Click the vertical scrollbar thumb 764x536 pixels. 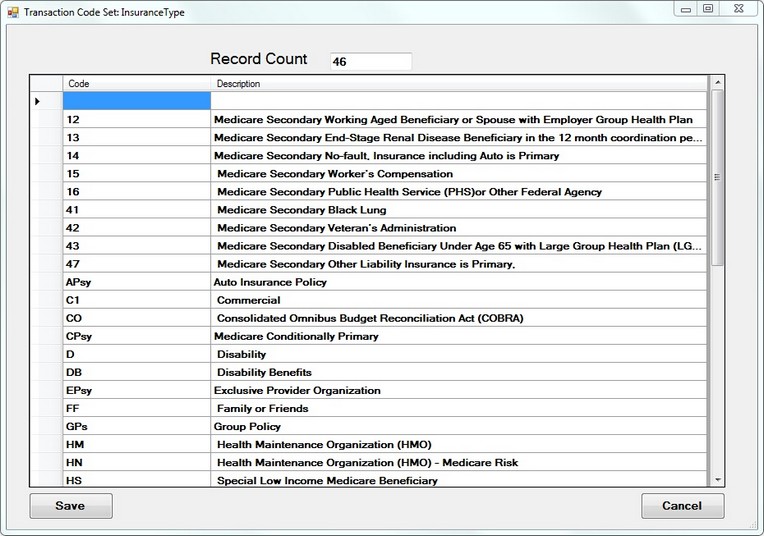[x=716, y=178]
